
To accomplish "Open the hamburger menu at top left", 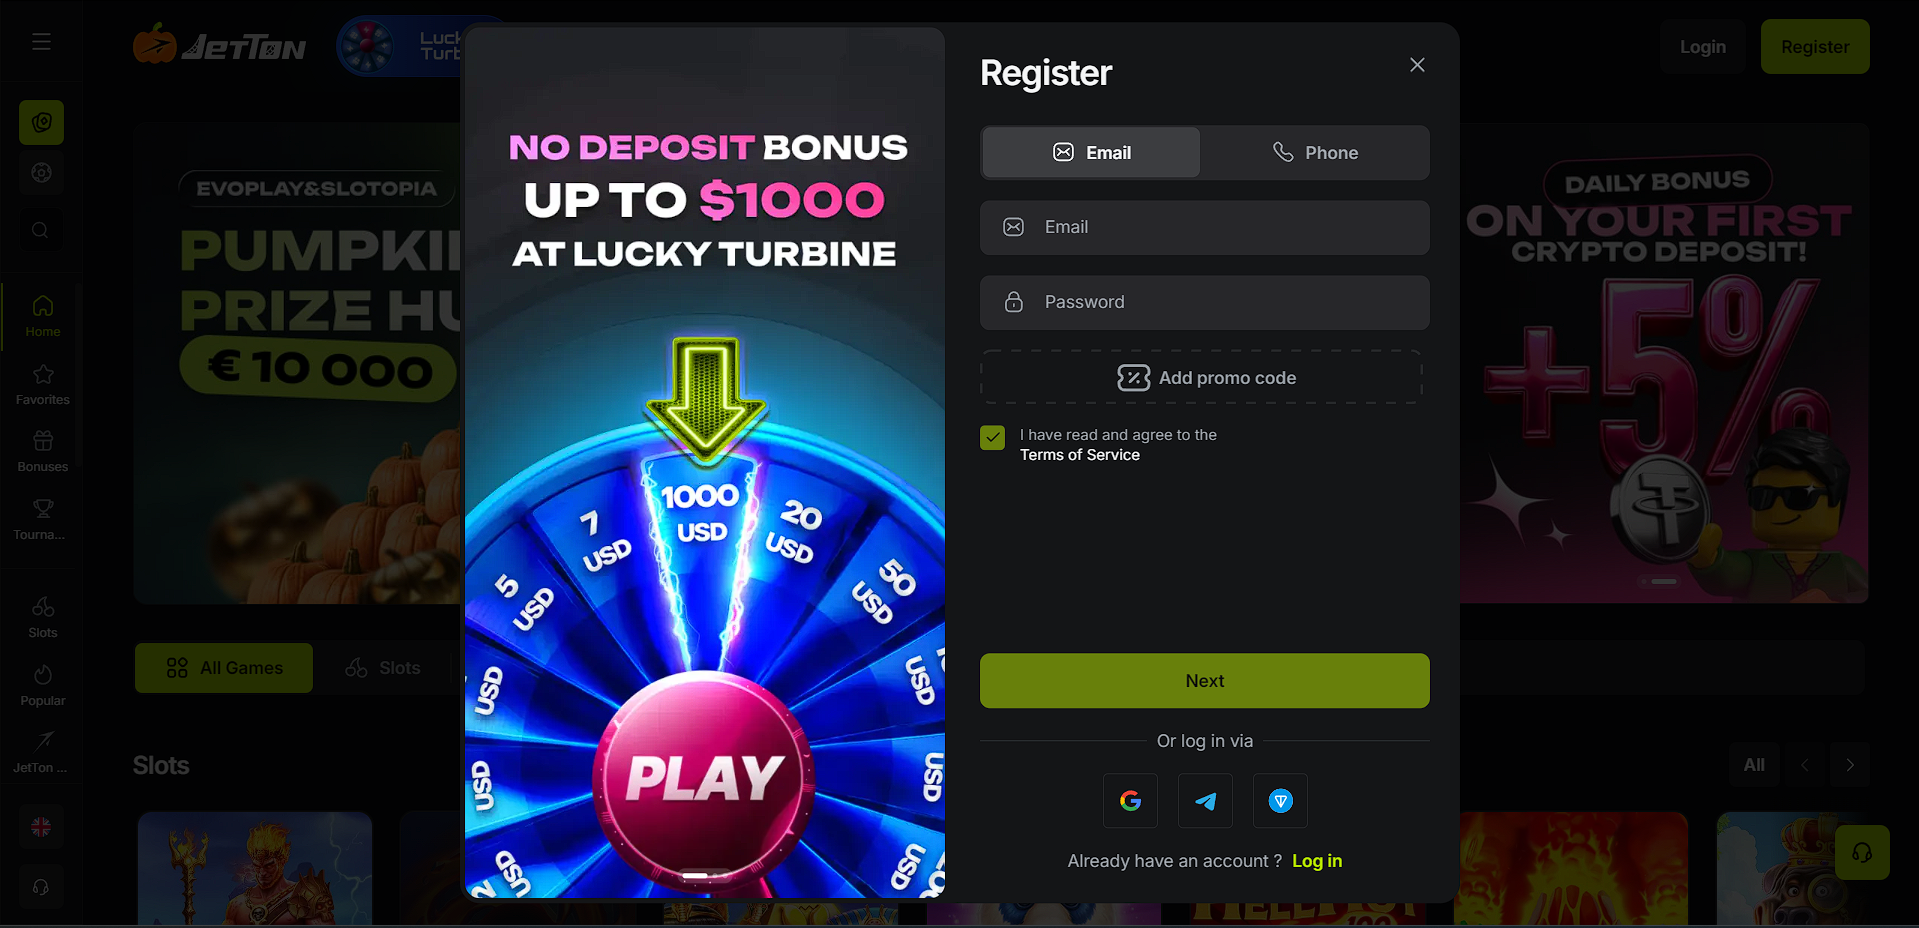I will tap(41, 42).
